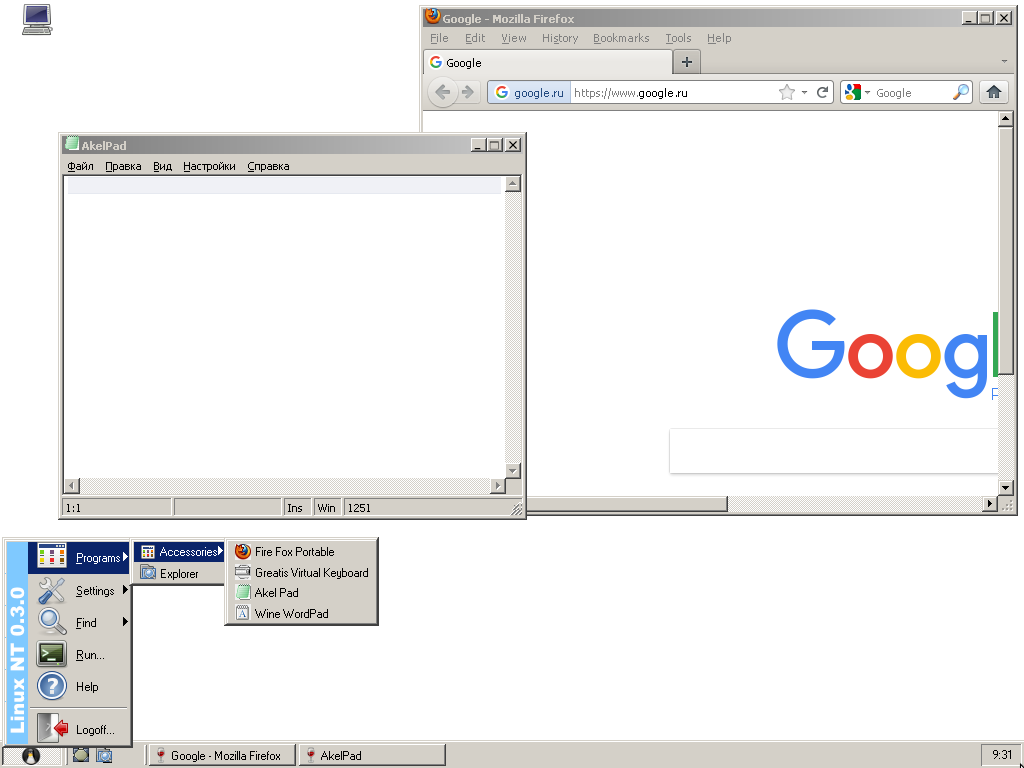Click the Firefox logo in the title bar
This screenshot has width=1024, height=768.
pos(432,16)
